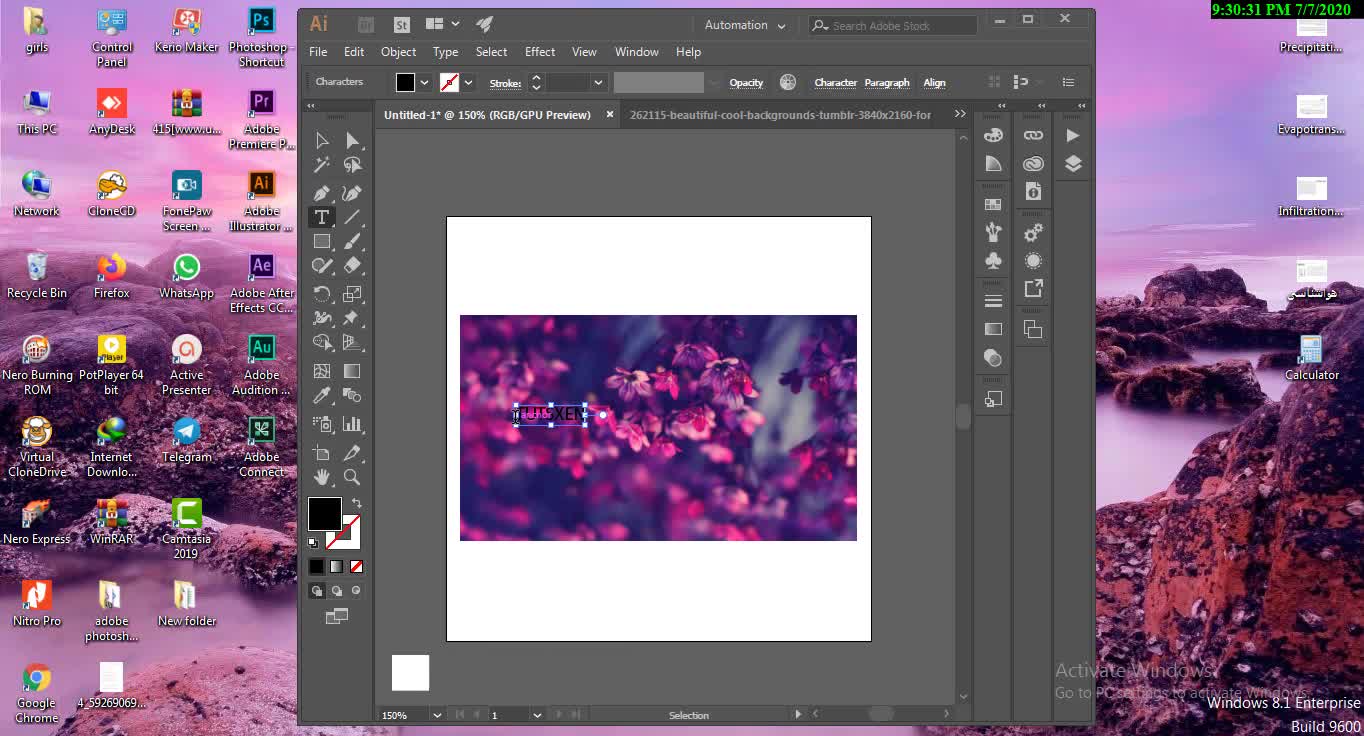Click the Paragraph link in control bar
Image resolution: width=1364 pixels, height=736 pixels.
(x=887, y=83)
